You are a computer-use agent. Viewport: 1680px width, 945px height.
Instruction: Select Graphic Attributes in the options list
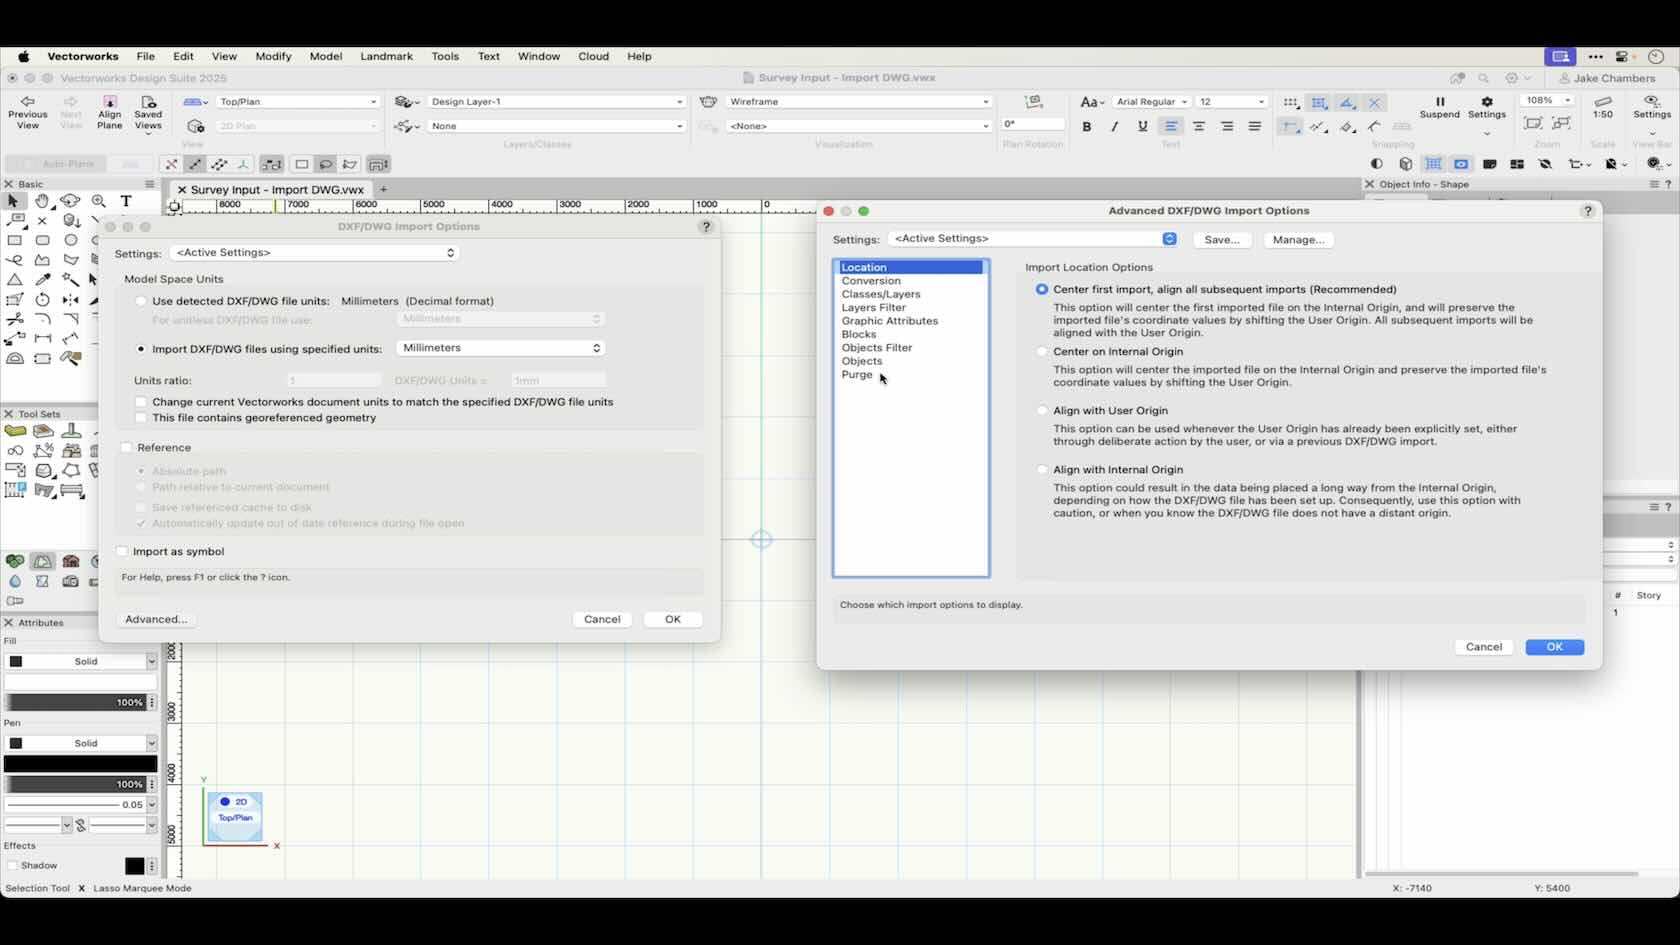[x=889, y=321]
